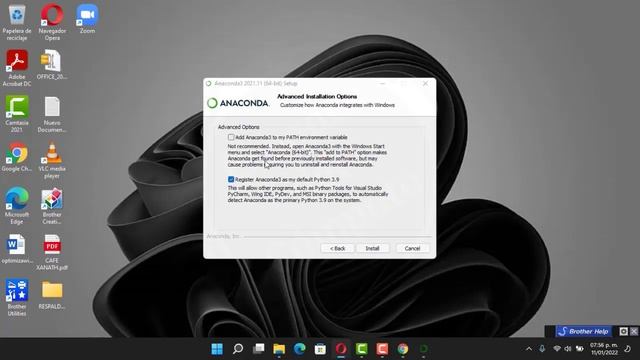This screenshot has width=640, height=360.
Task: Click the battery tray icon
Action: click(580, 349)
